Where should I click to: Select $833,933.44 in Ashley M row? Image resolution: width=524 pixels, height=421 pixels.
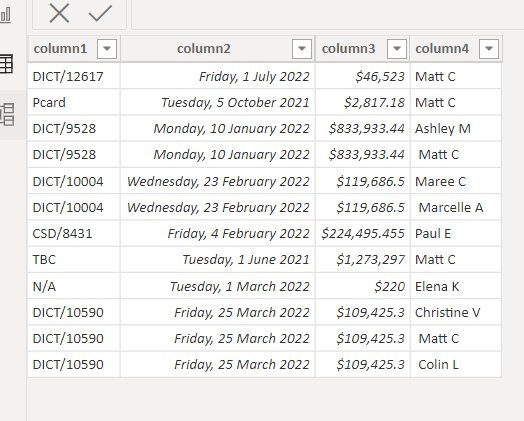363,129
